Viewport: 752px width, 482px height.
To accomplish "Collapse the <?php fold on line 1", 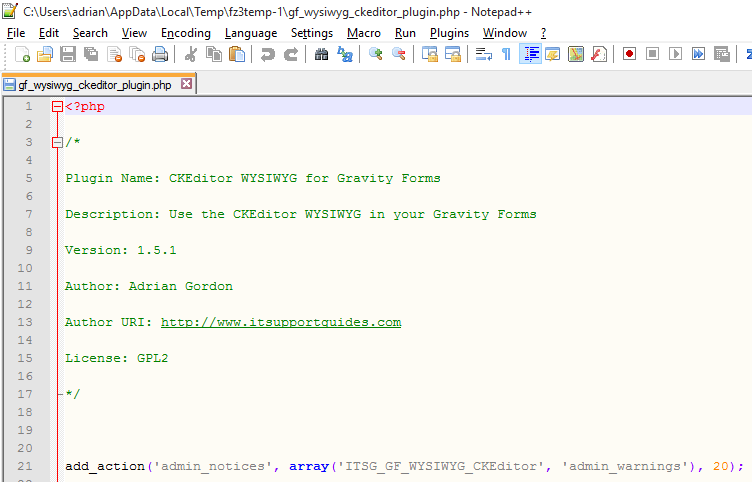I will tap(57, 106).
